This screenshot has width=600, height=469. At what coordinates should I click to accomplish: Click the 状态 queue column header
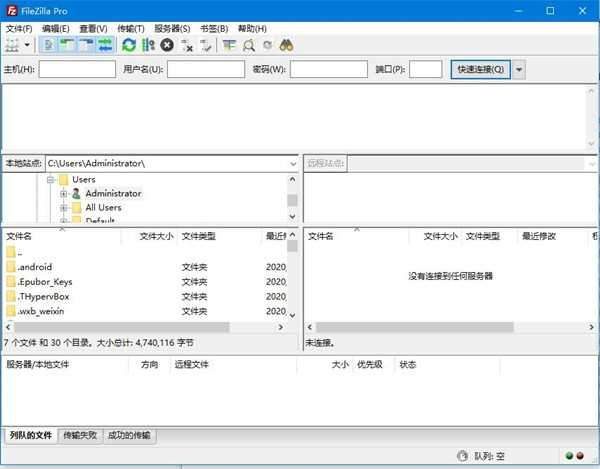[x=408, y=365]
